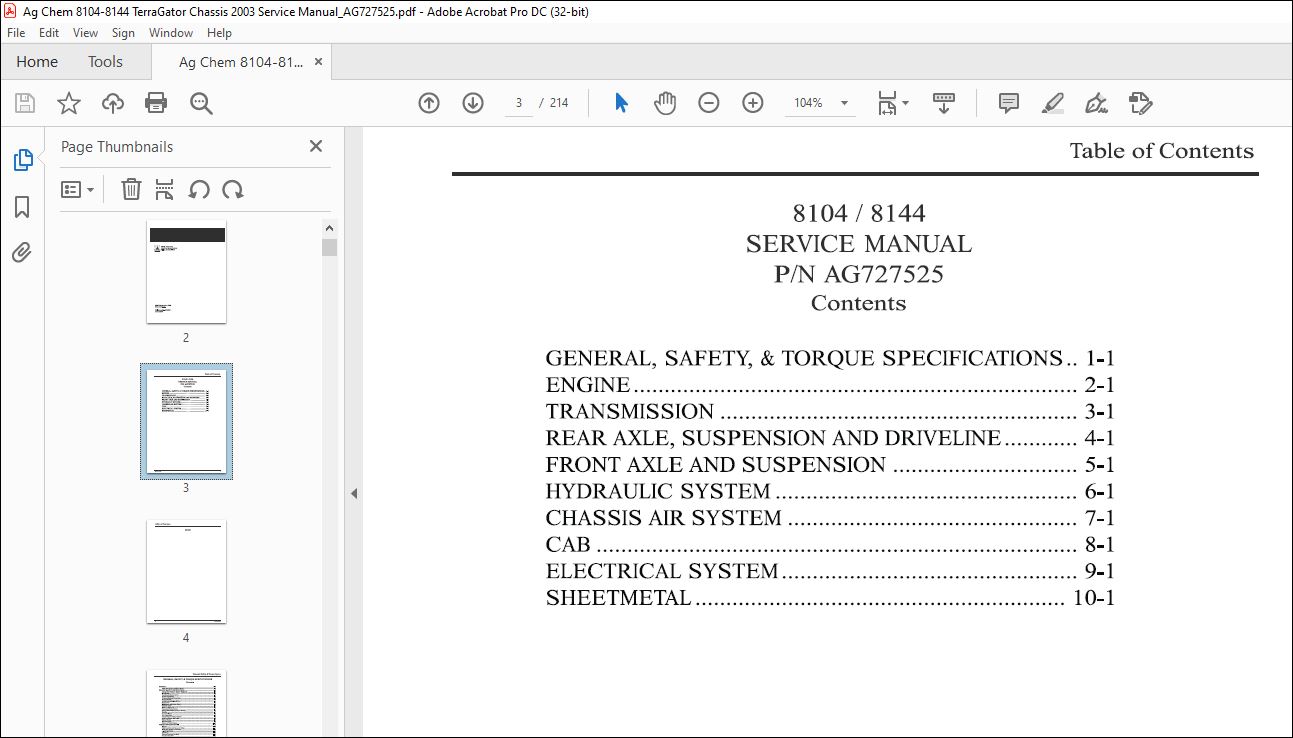
Task: Open the print pages scissor icon
Action: coord(165,189)
